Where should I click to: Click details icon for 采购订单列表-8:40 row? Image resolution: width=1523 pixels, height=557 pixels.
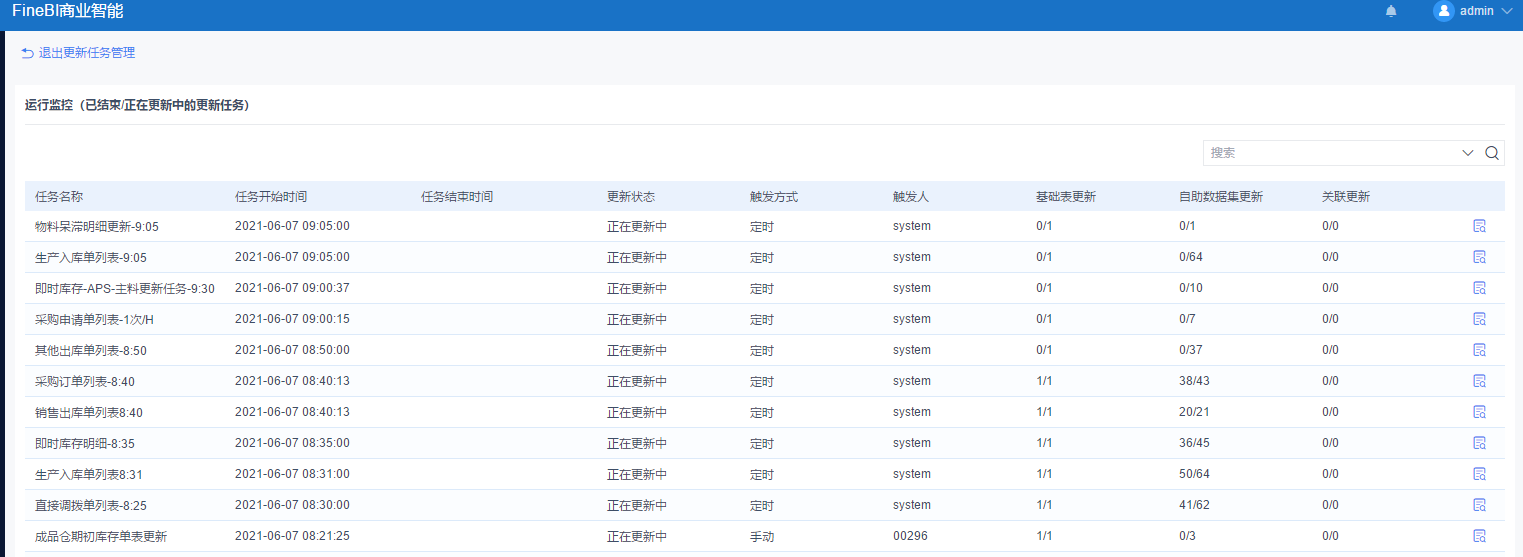[1479, 381]
